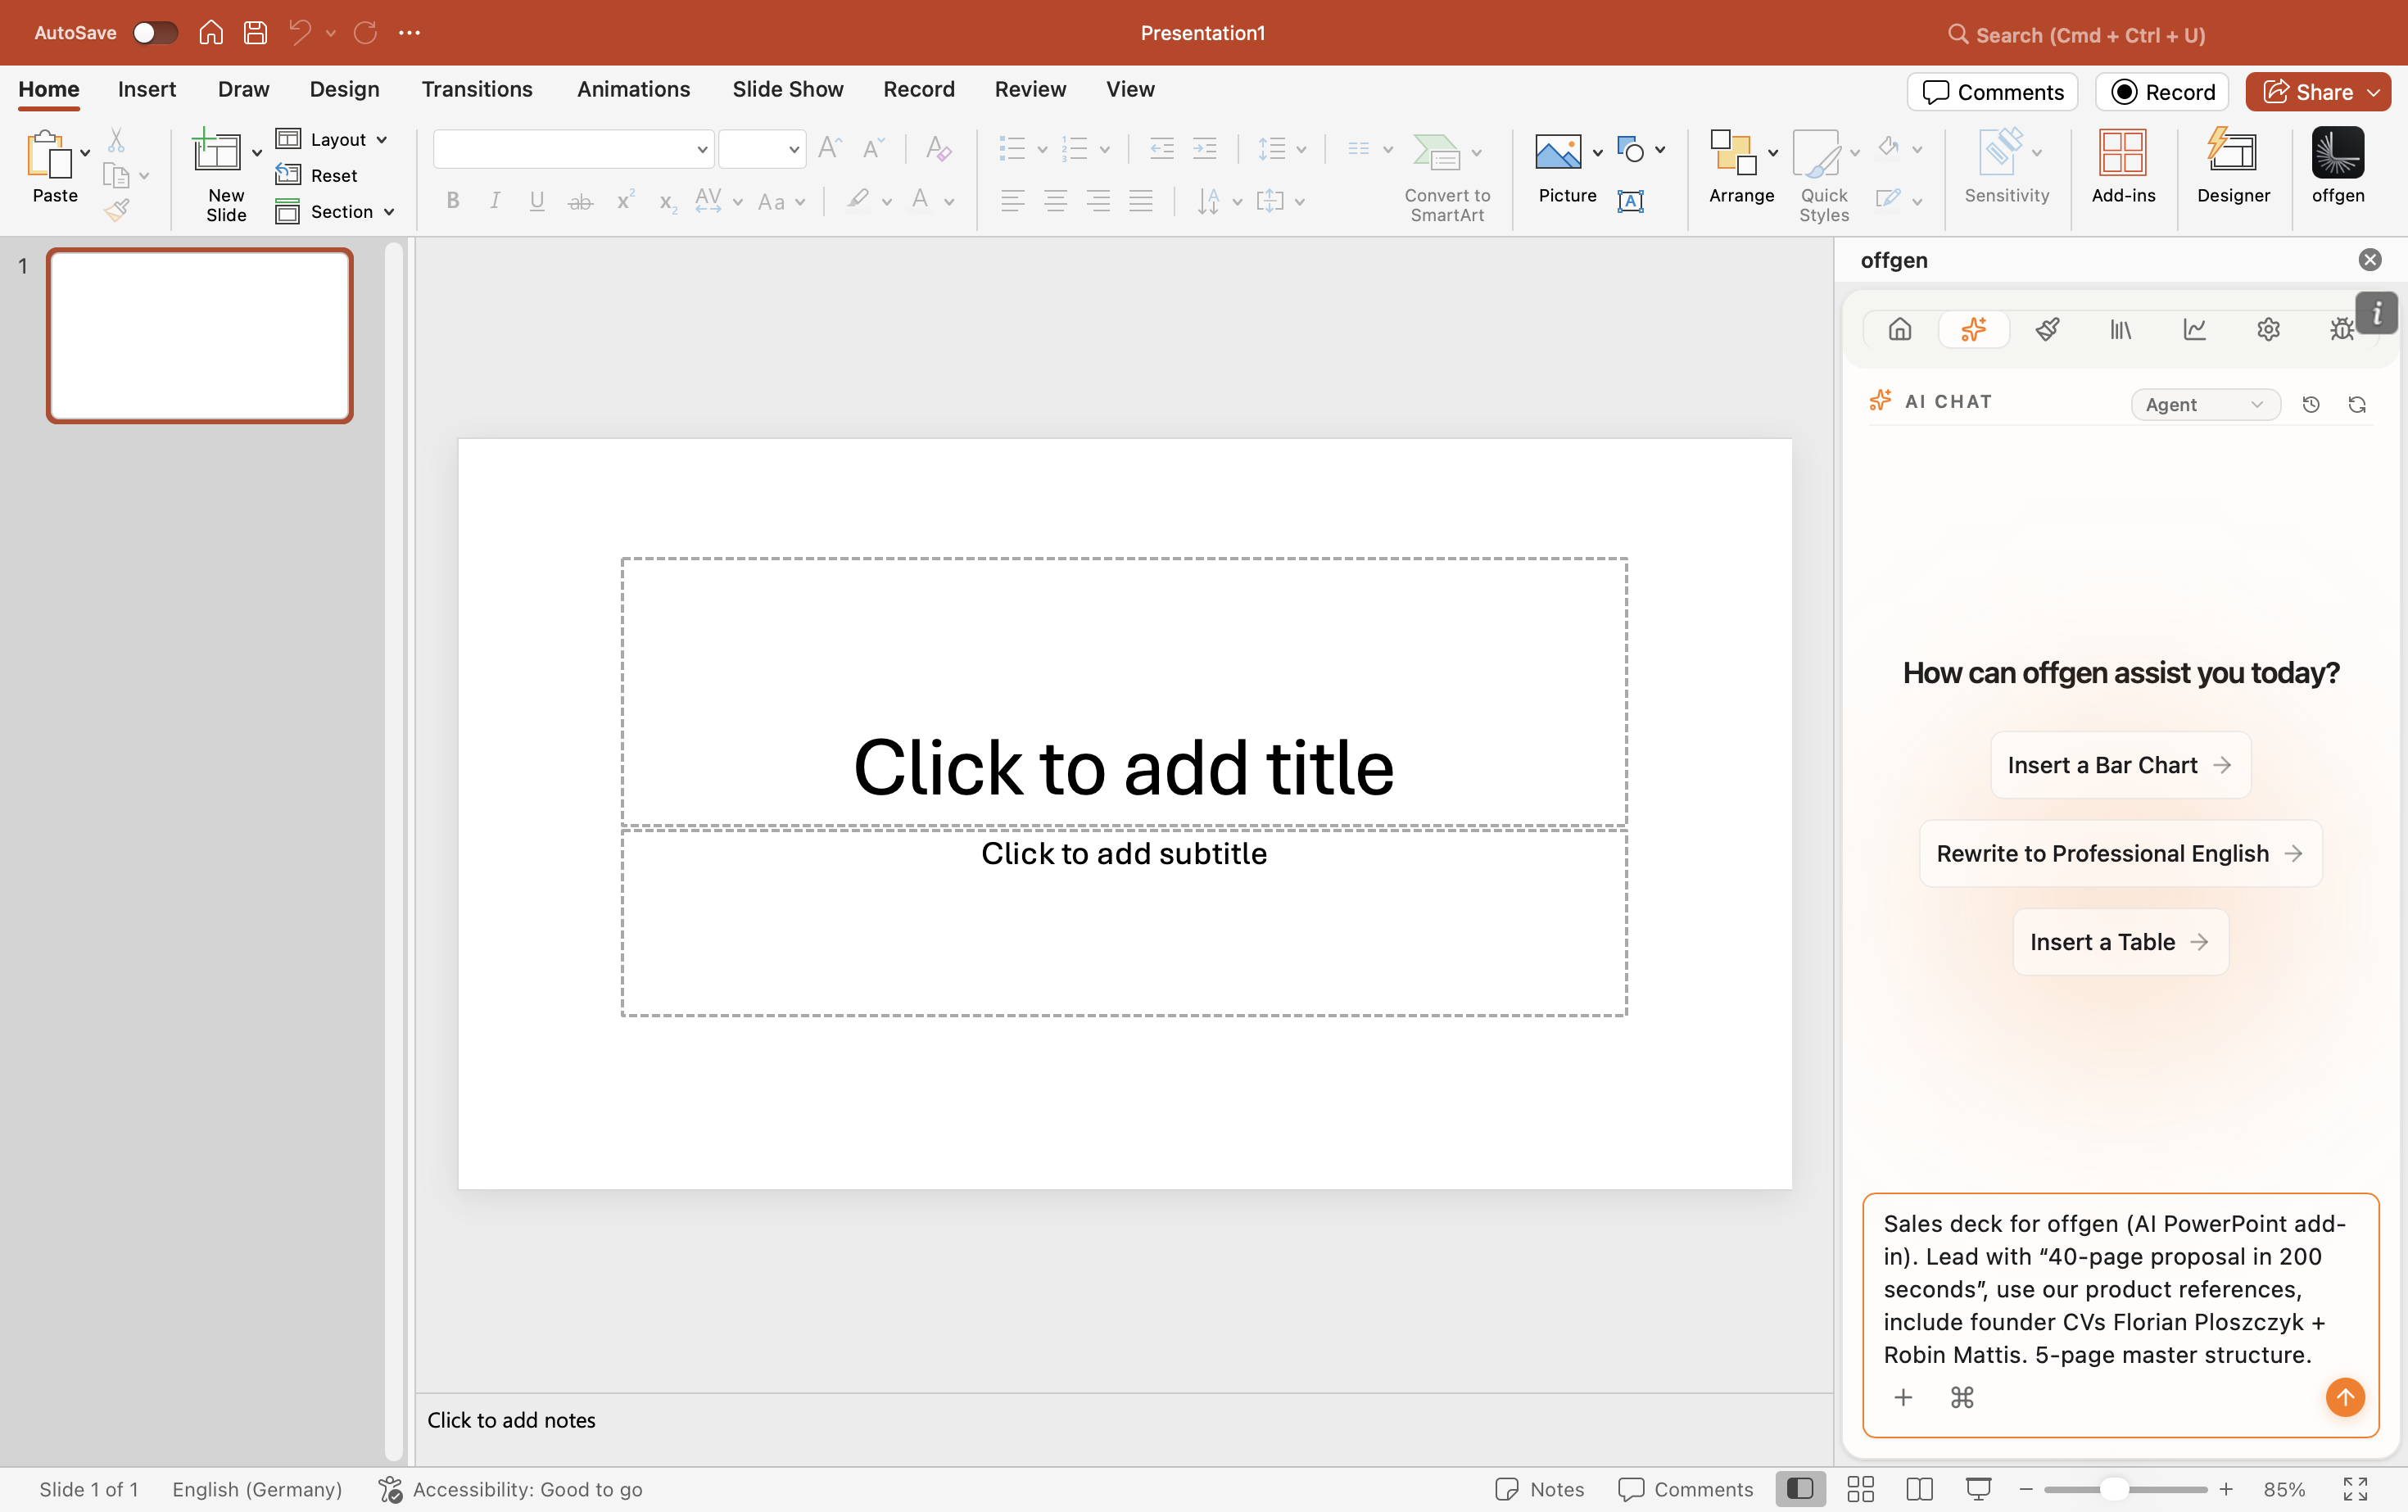Open the Slide Show tab

click(x=788, y=89)
